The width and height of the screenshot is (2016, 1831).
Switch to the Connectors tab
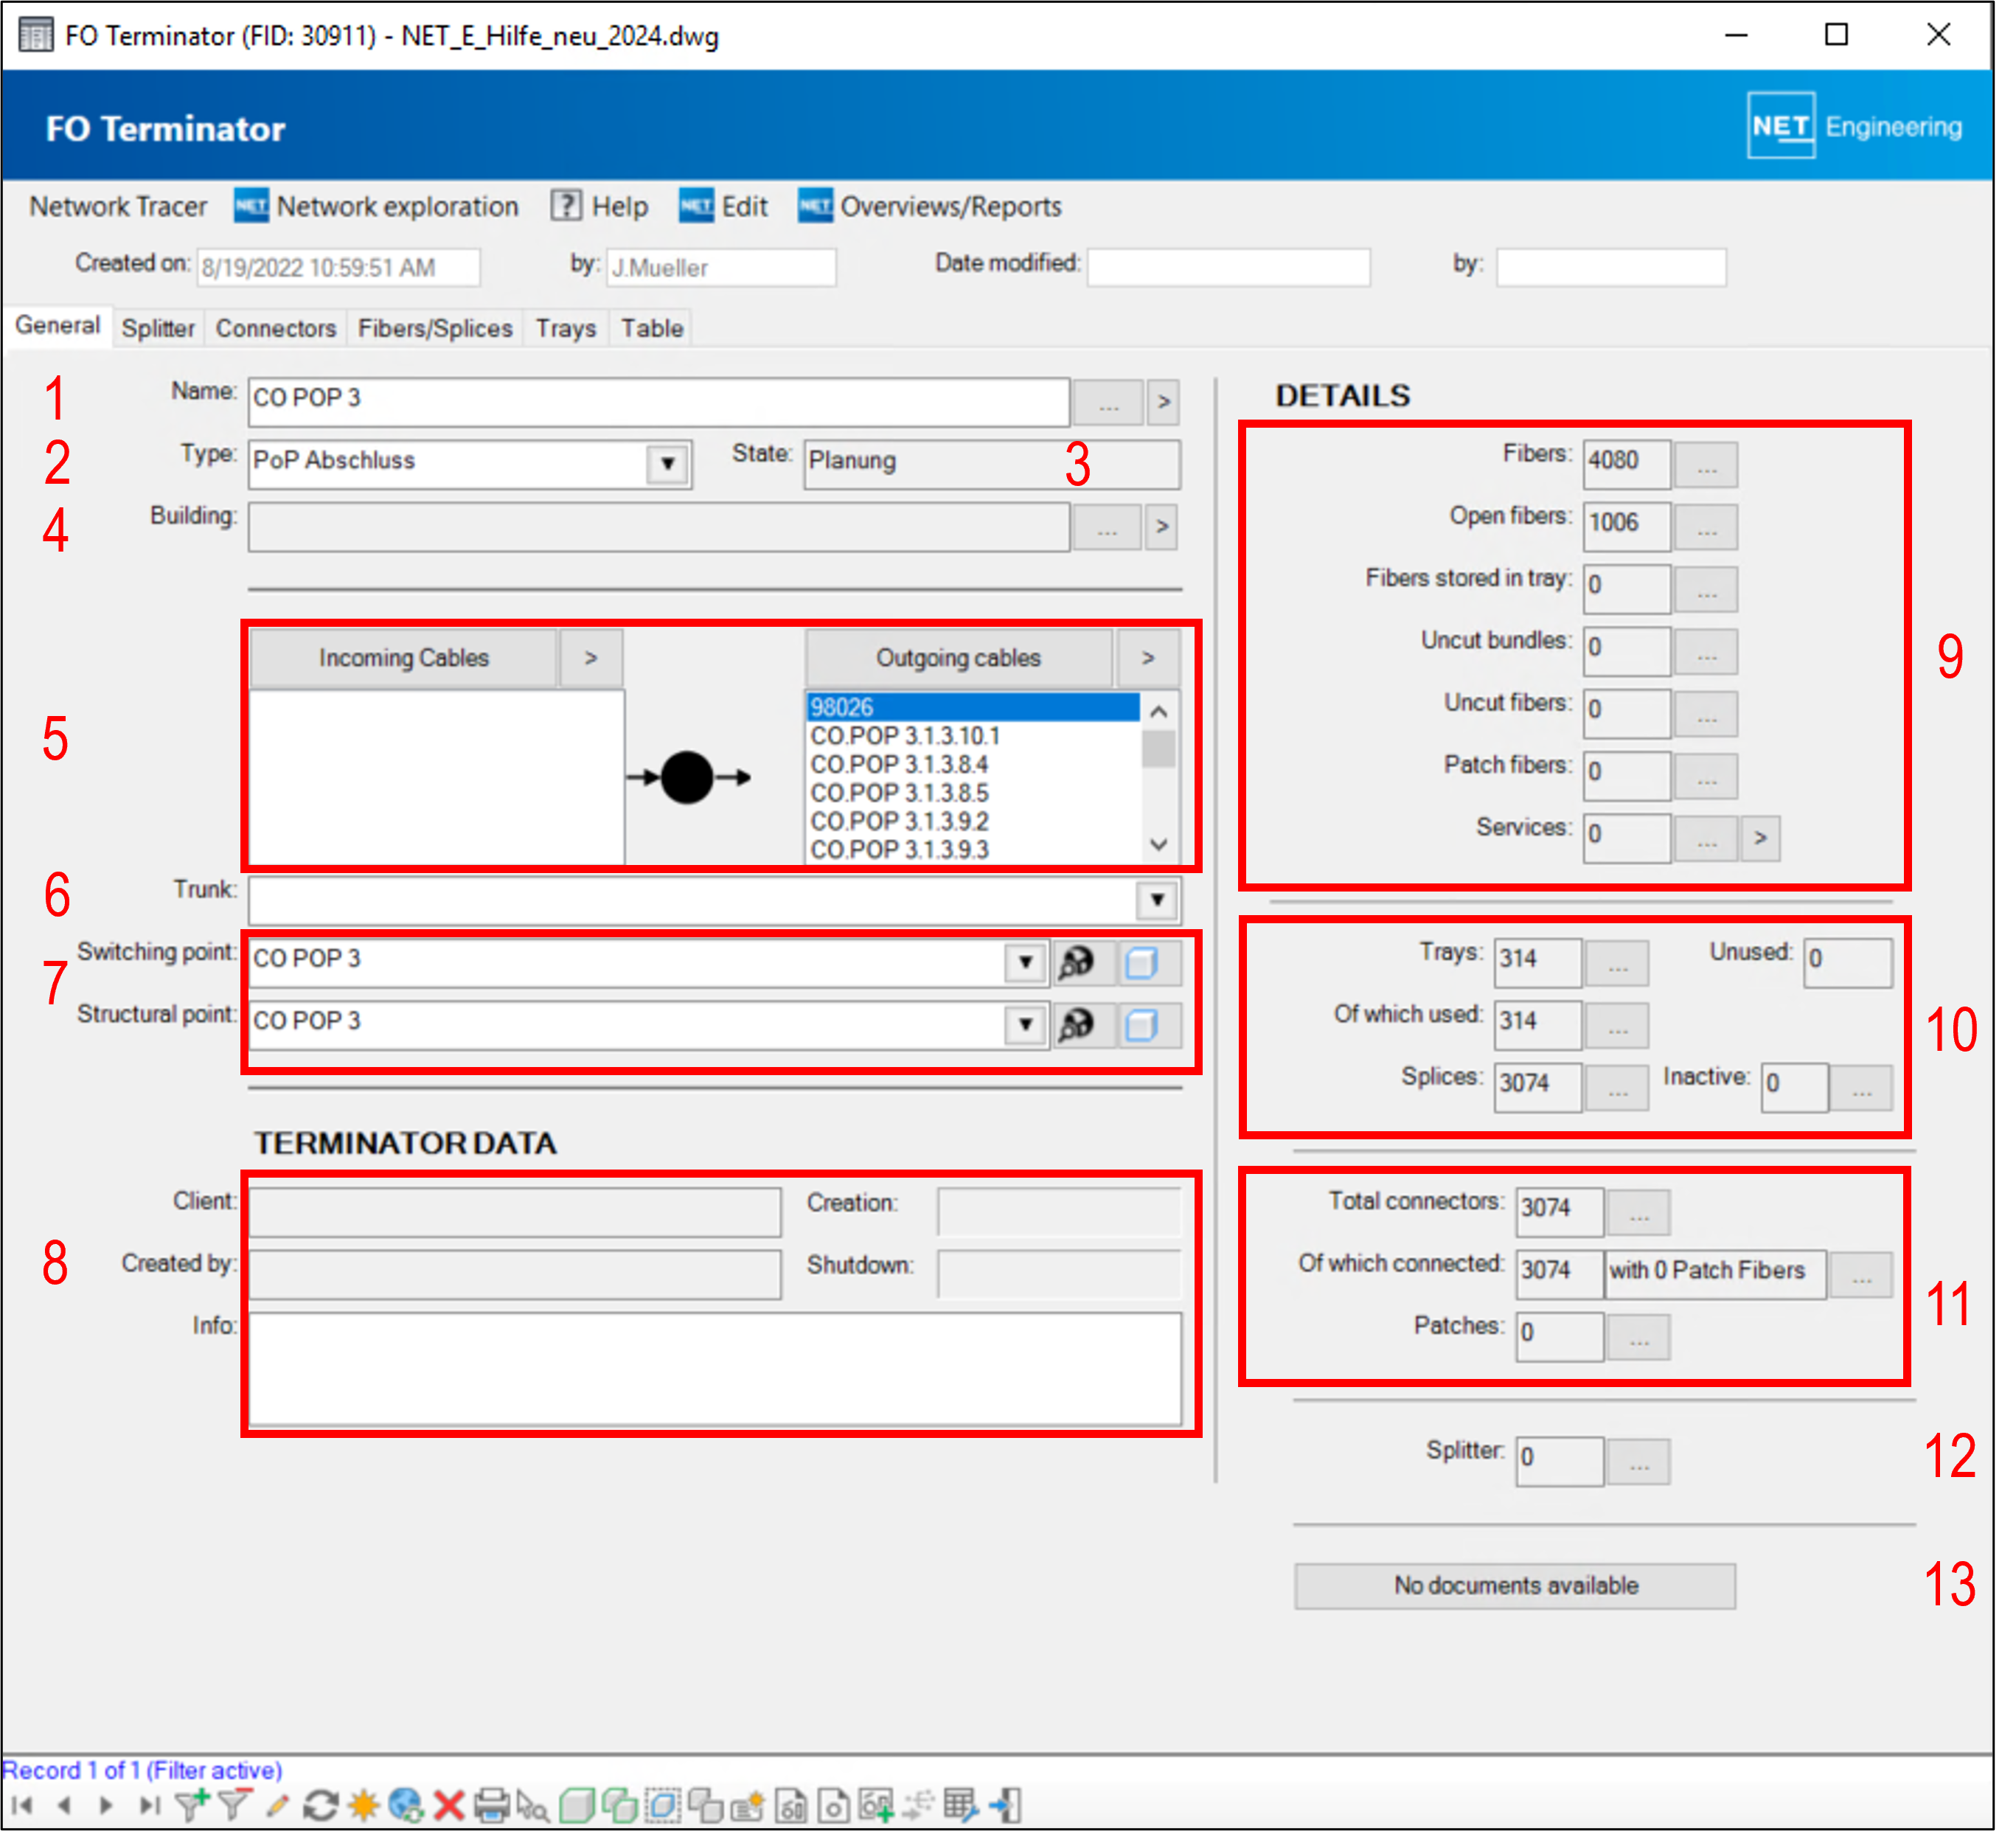pos(275,328)
